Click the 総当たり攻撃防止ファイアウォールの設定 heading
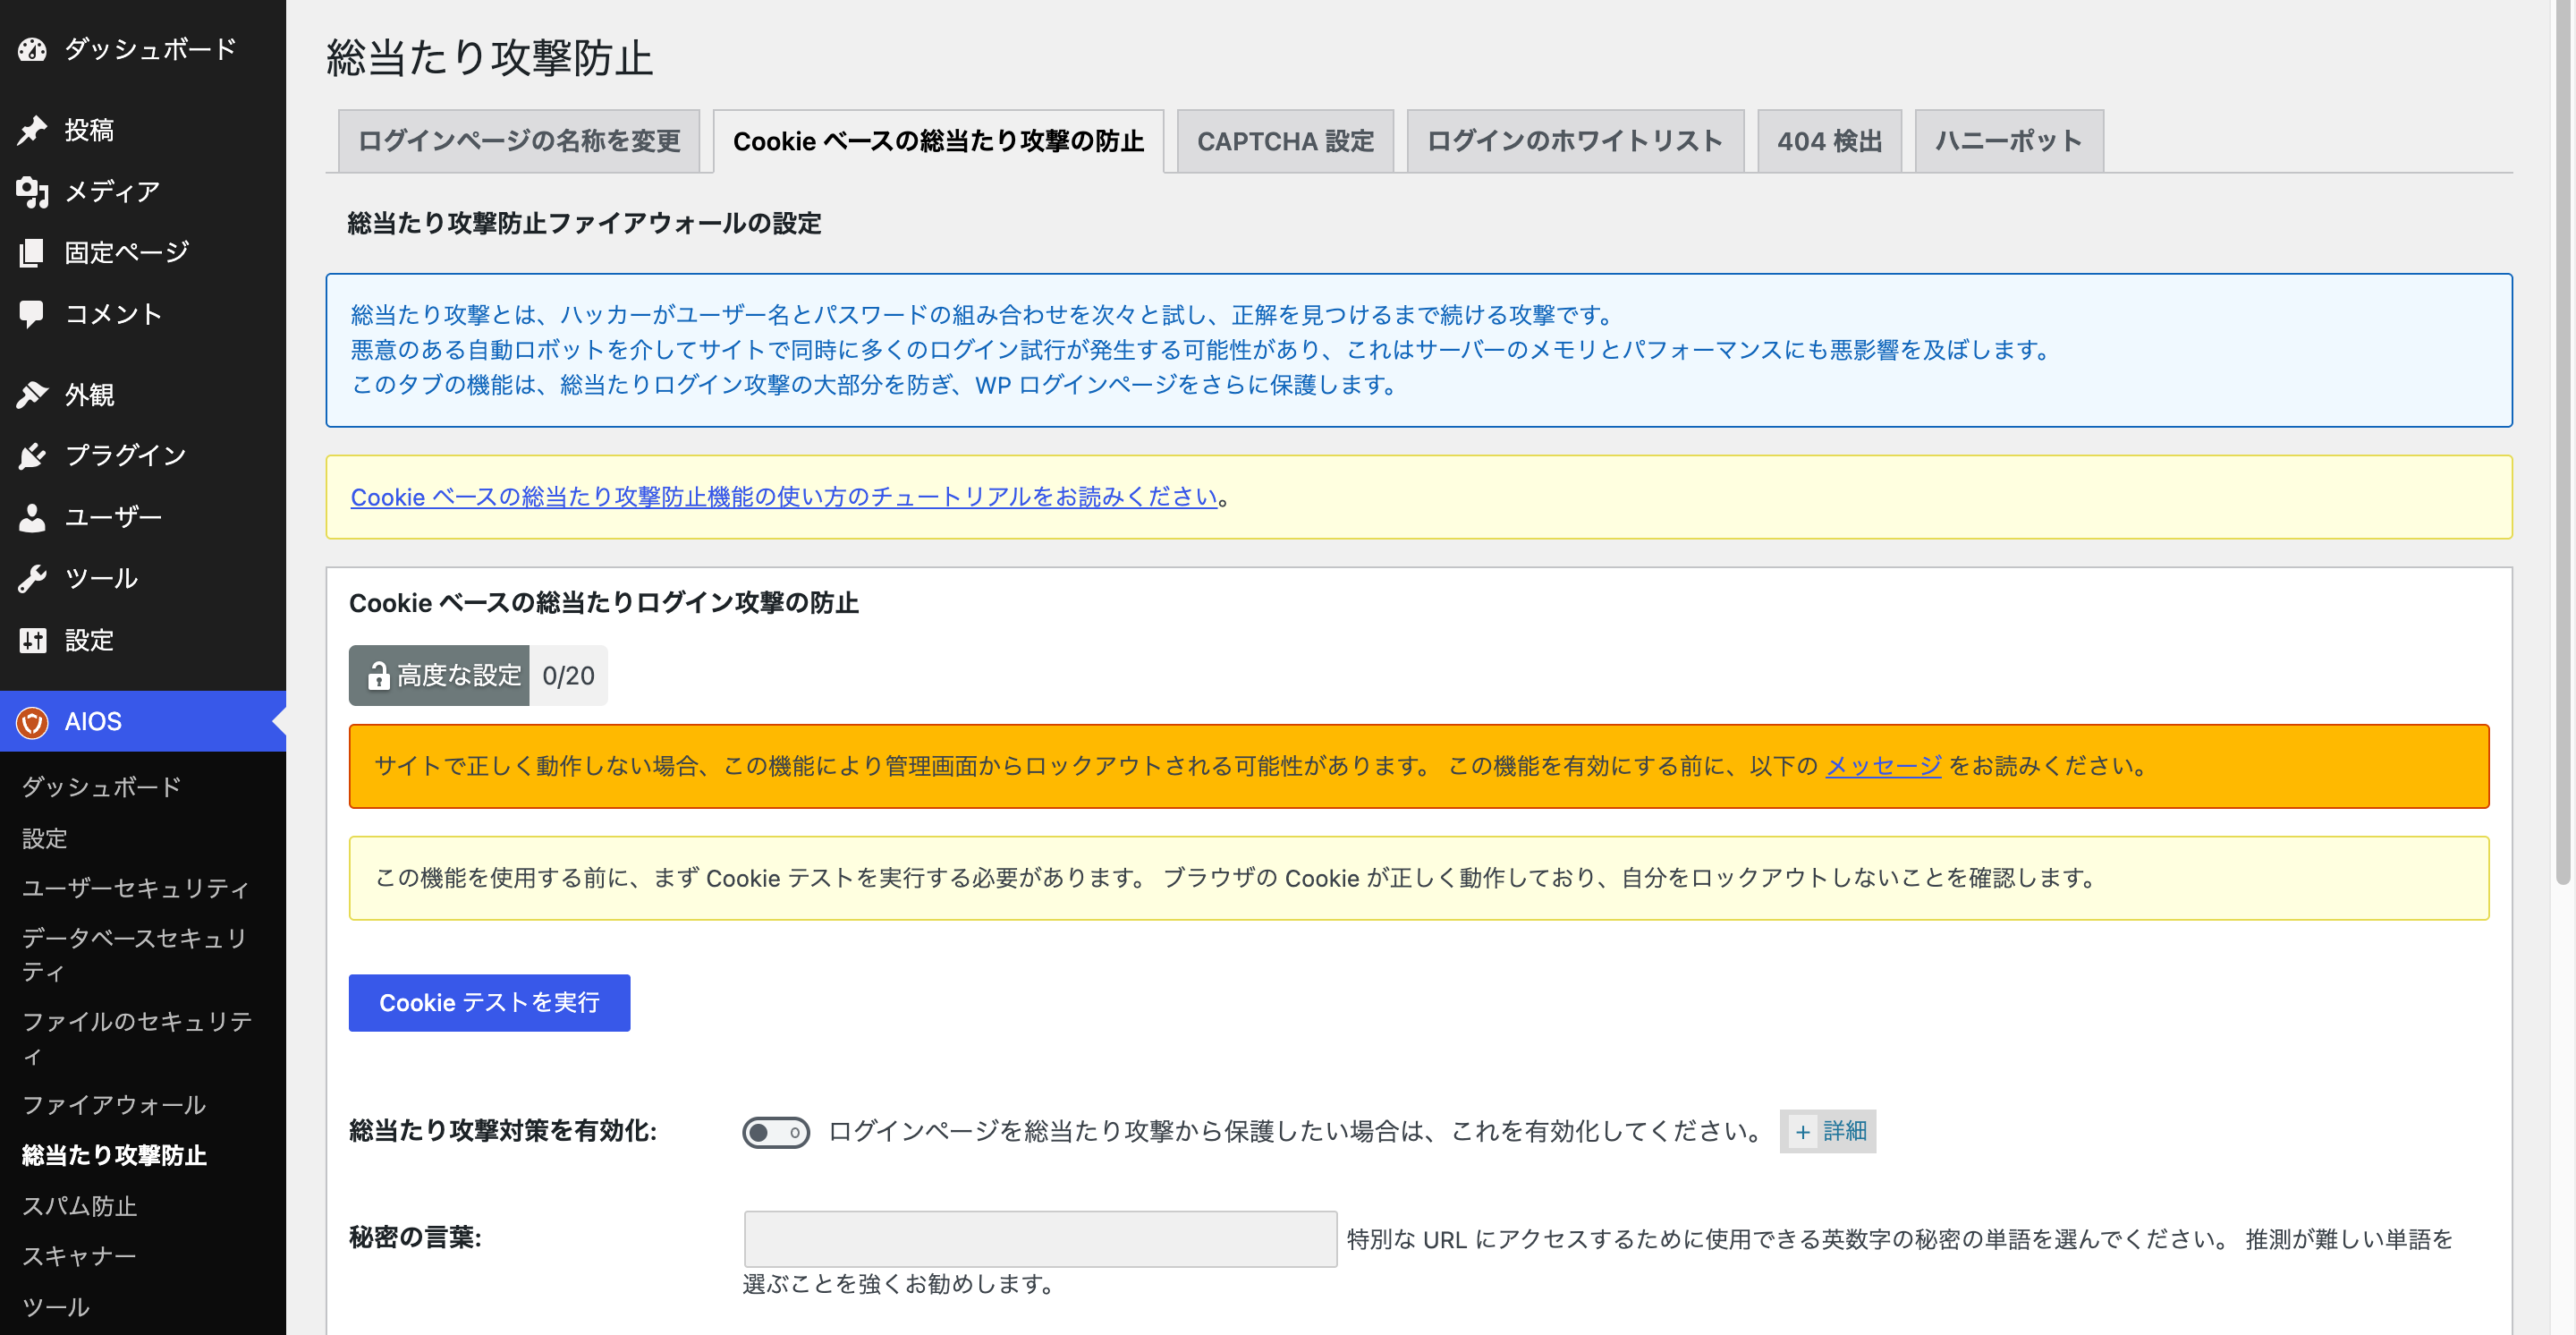This screenshot has height=1335, width=2576. point(584,223)
